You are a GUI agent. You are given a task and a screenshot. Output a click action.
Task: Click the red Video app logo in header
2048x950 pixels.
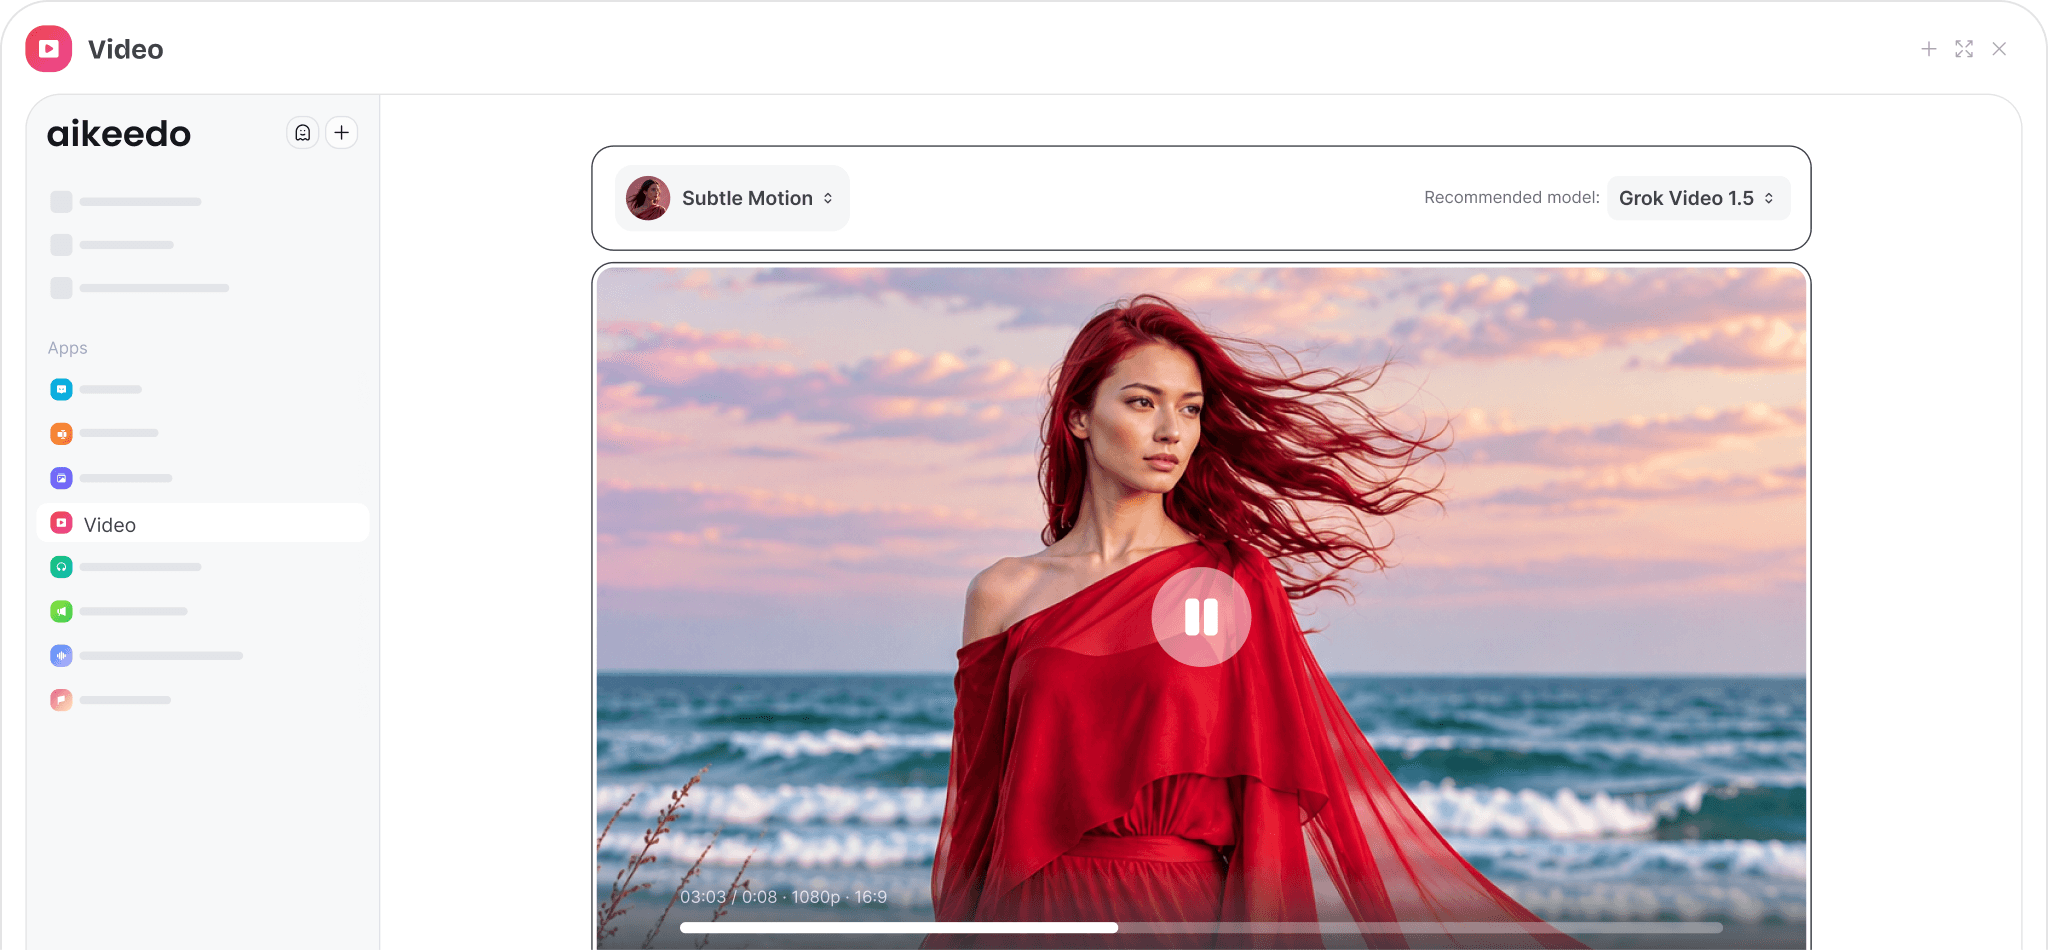(x=49, y=49)
